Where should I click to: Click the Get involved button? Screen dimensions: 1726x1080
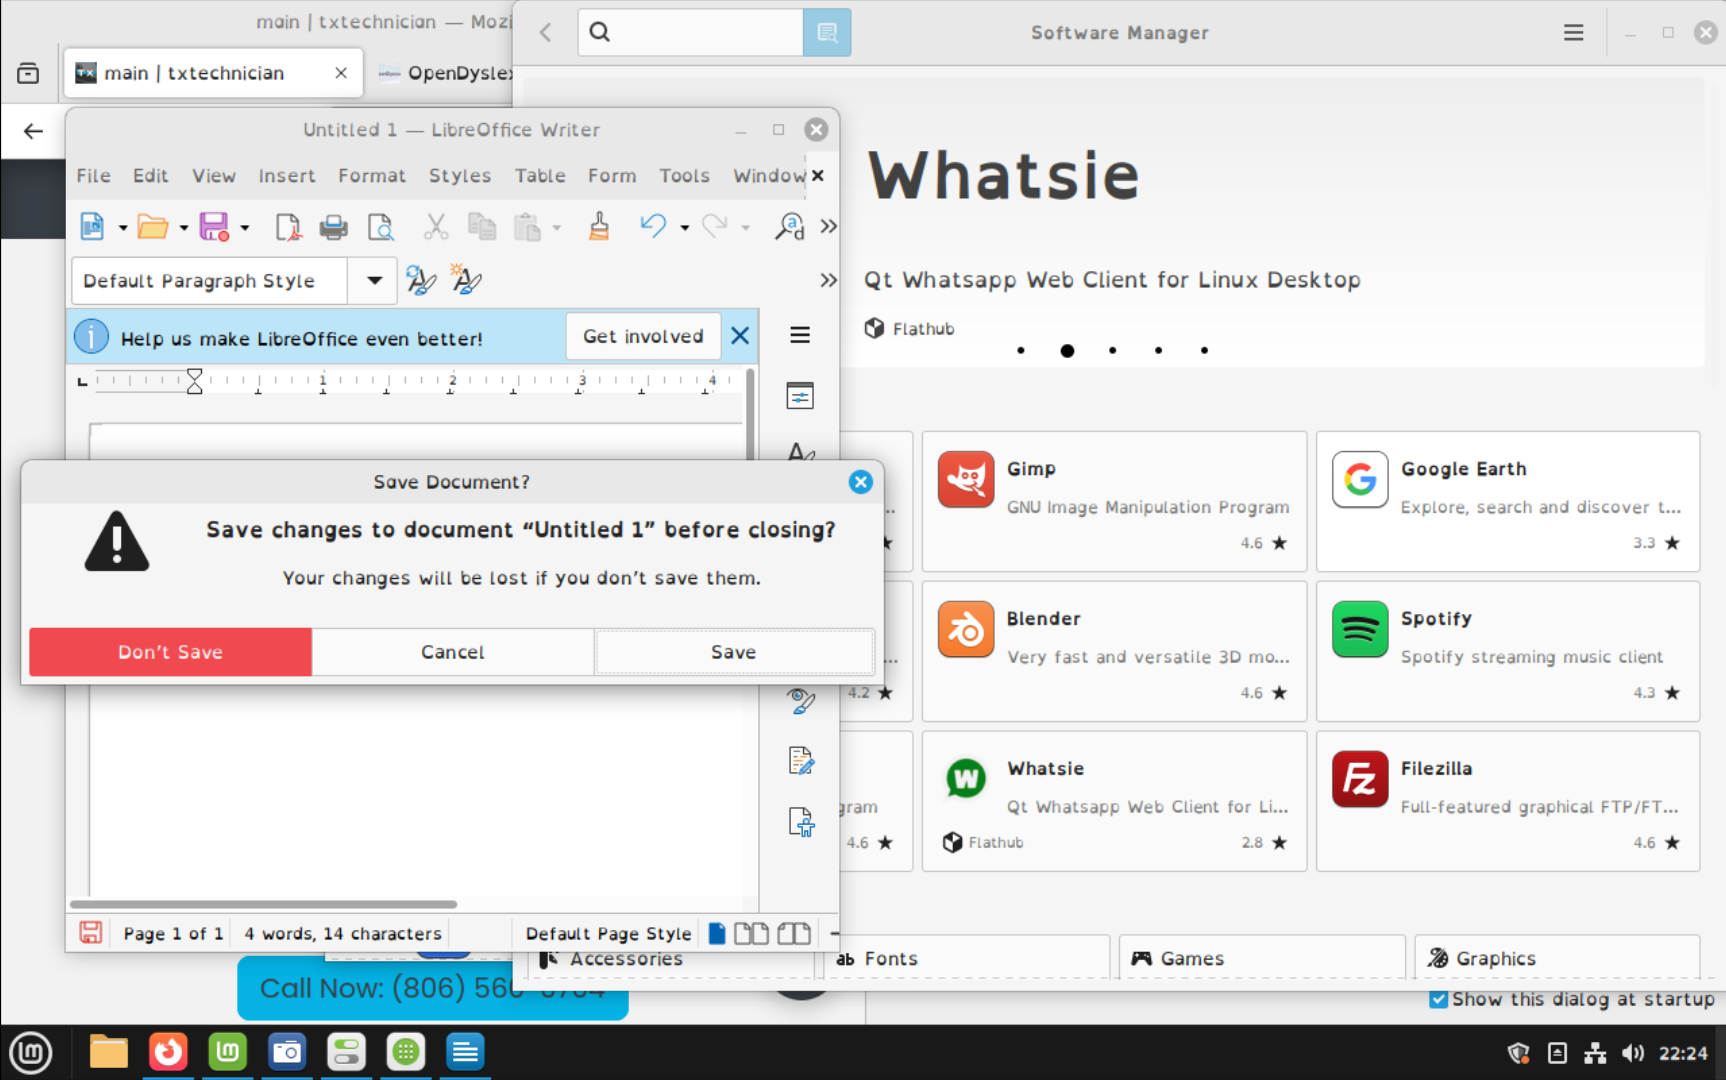[x=643, y=336]
